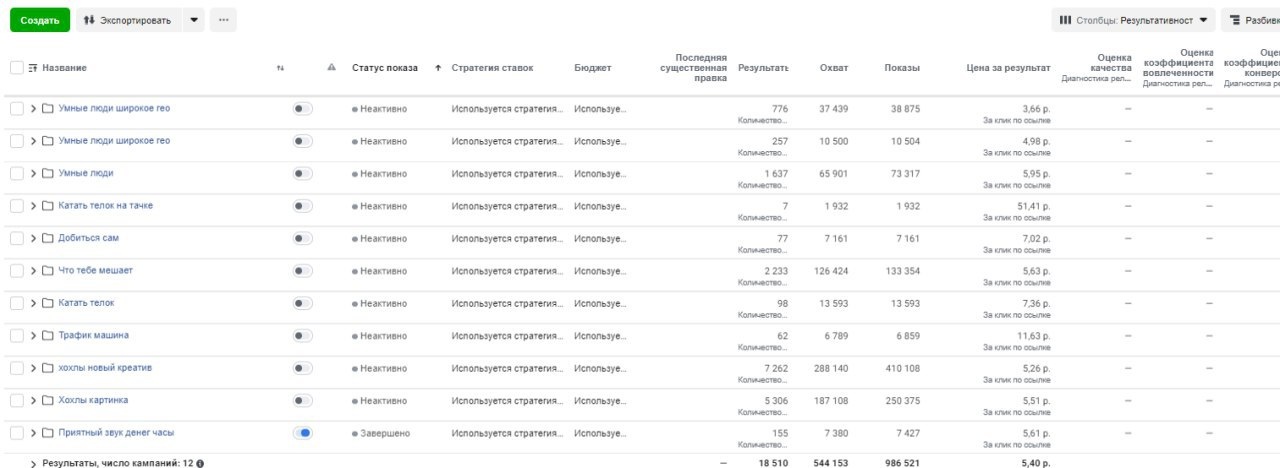Click the folder icon of Трафик машина
The width and height of the screenshot is (1280, 468).
pyautogui.click(x=48, y=336)
